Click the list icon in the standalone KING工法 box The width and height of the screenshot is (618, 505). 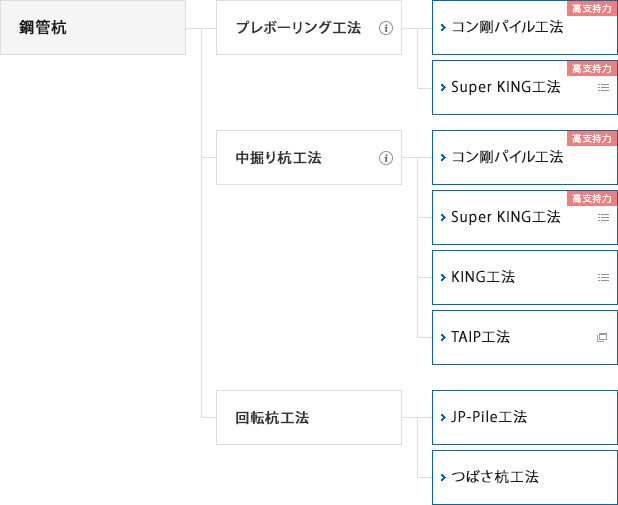pos(603,278)
